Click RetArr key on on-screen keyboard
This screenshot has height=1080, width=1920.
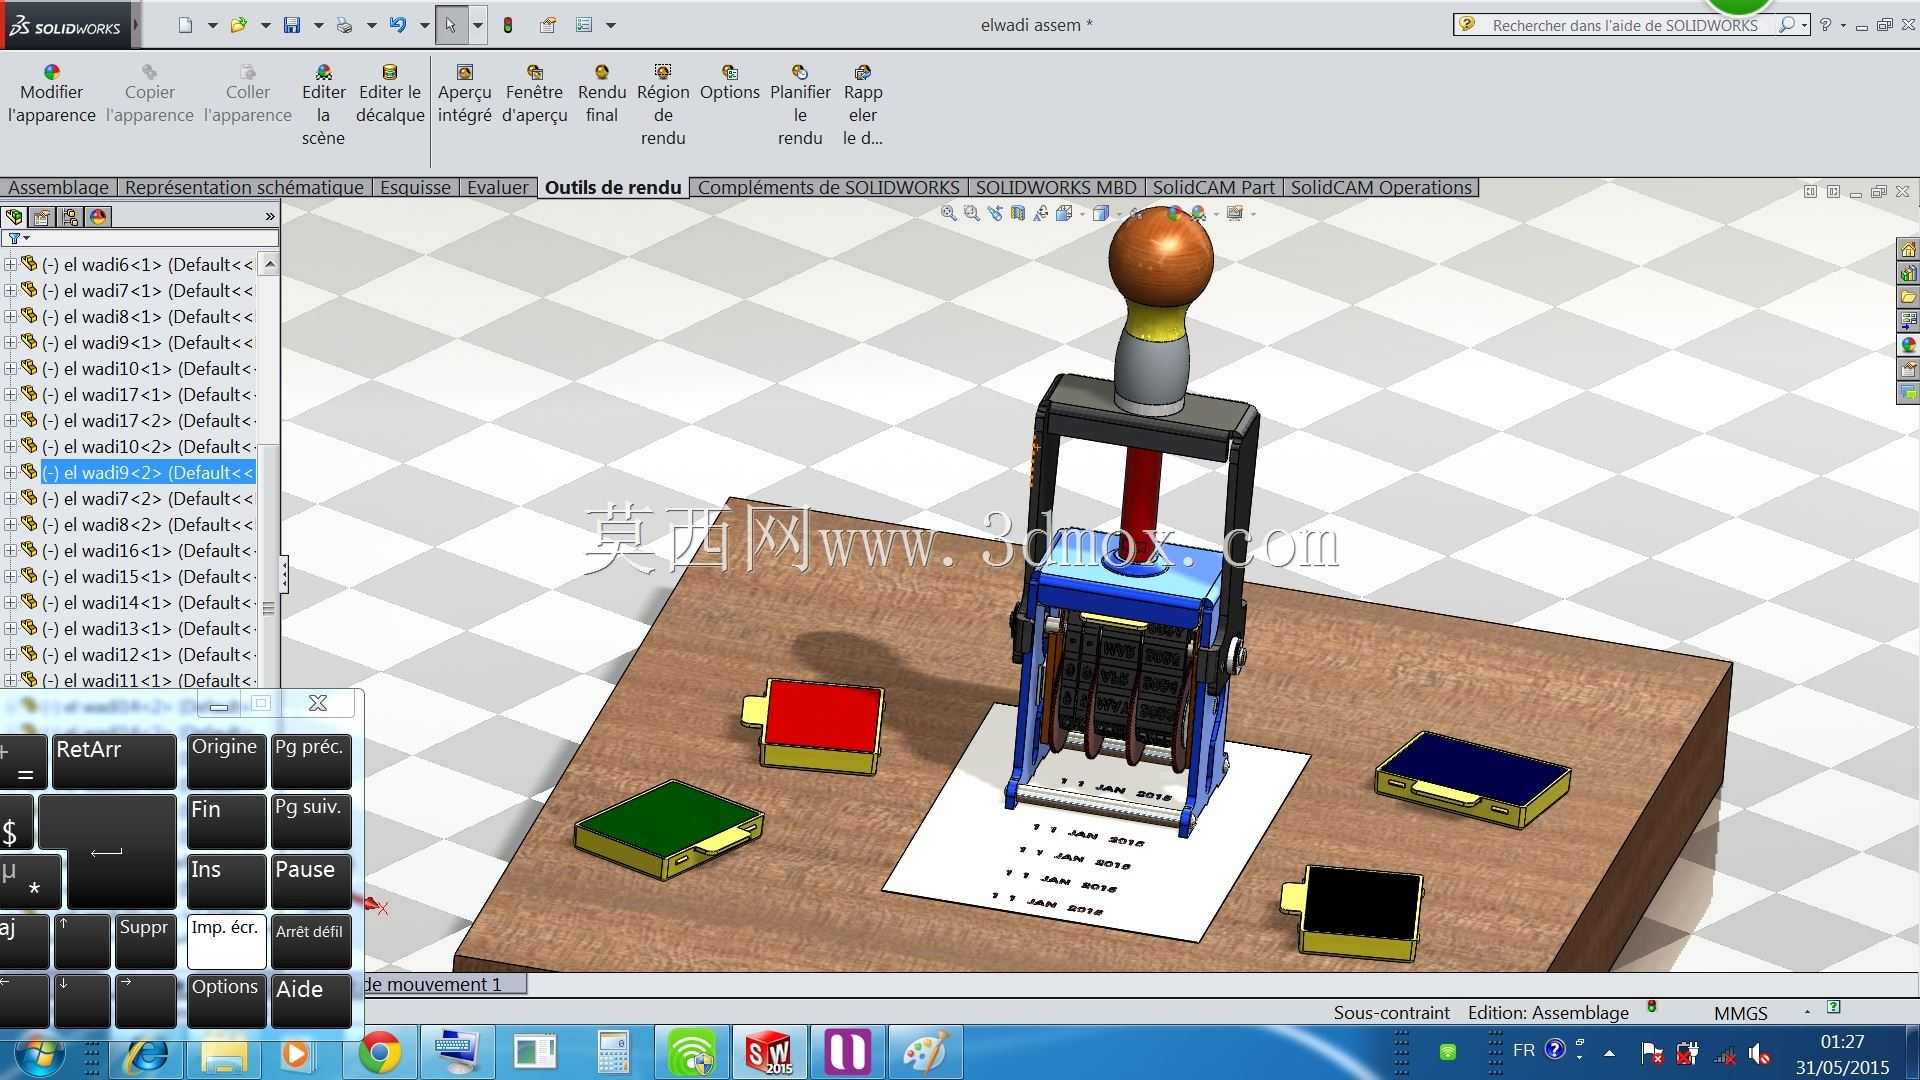tap(114, 762)
